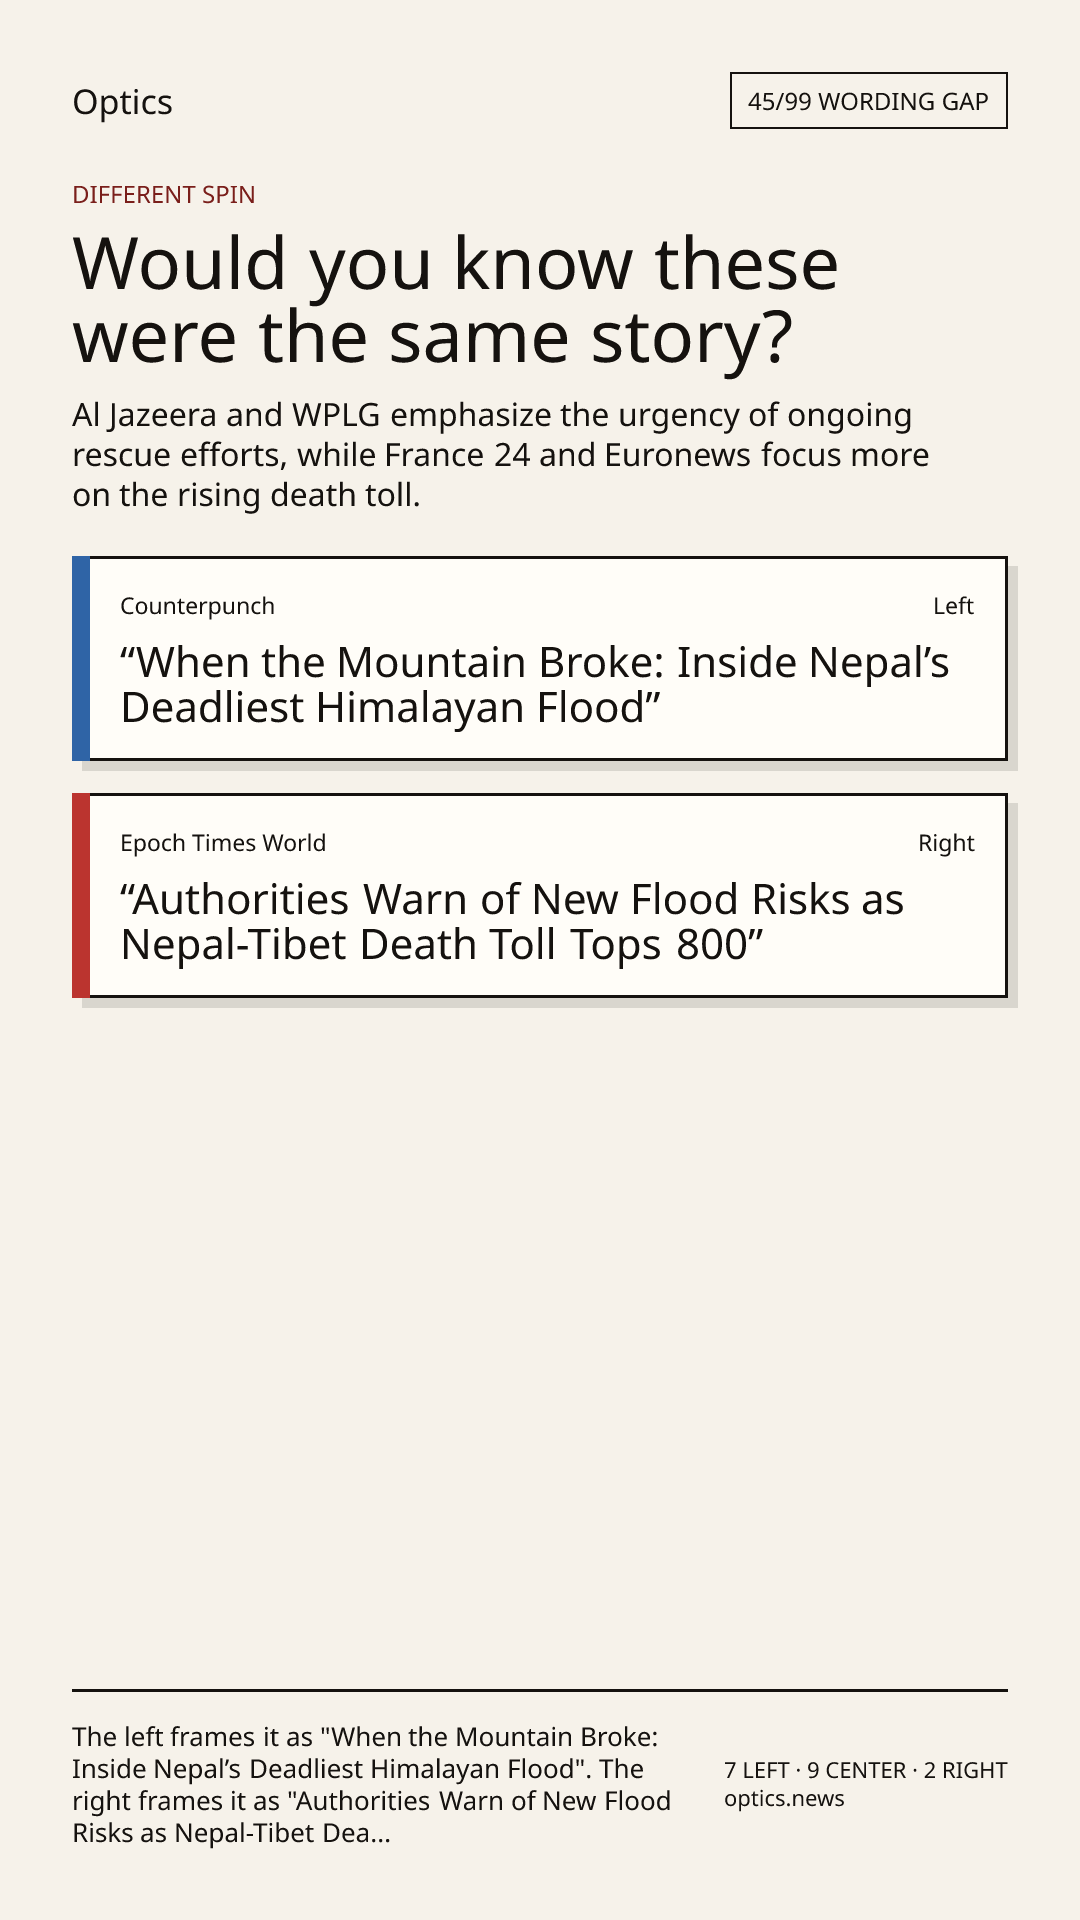1080x1920 pixels.
Task: Click the footer divider line
Action: pos(540,1690)
